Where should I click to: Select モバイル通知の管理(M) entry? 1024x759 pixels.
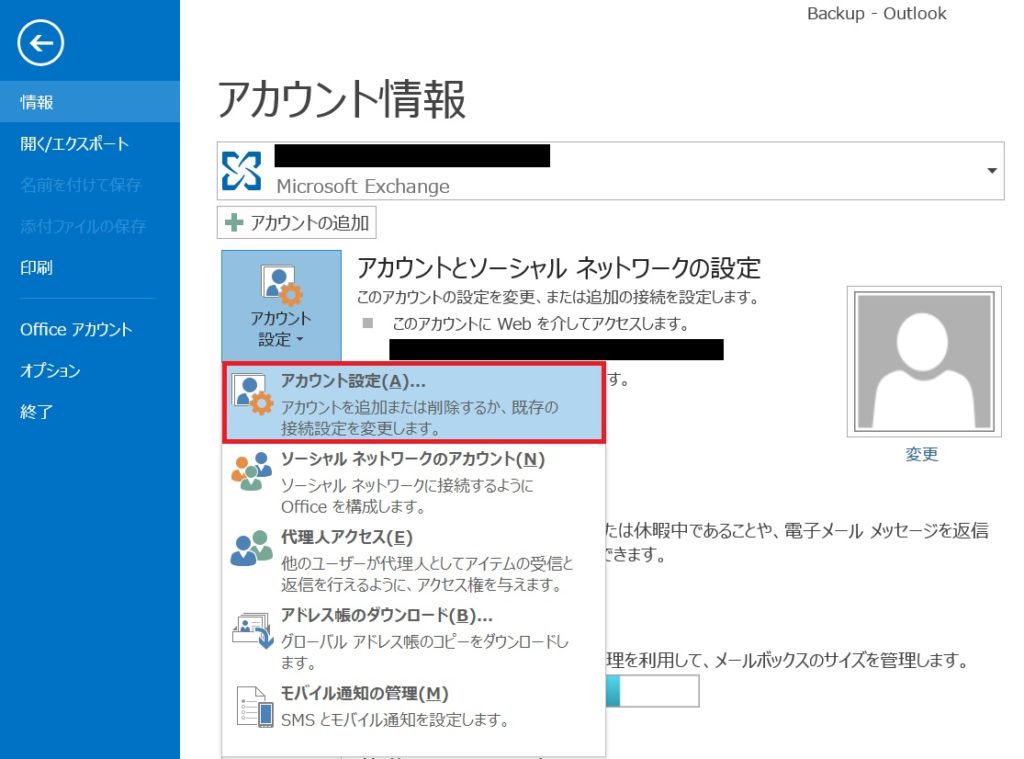click(x=414, y=706)
